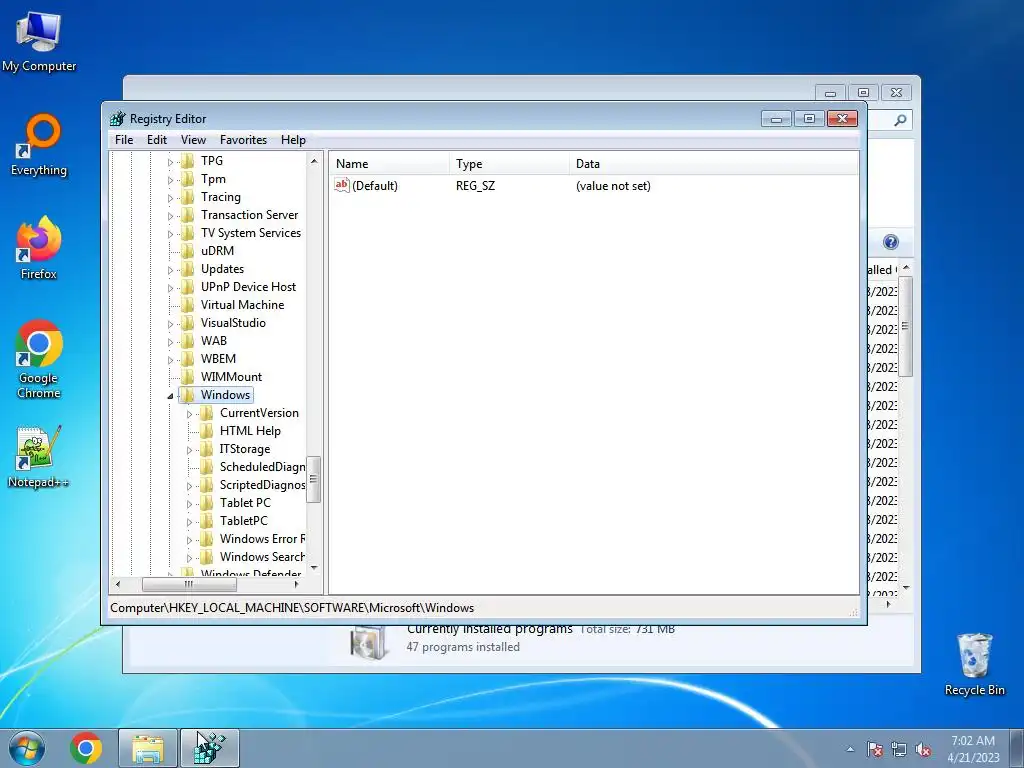This screenshot has height=768, width=1024.
Task: Launch Notepad++ desktop shortcut
Action: (39, 457)
